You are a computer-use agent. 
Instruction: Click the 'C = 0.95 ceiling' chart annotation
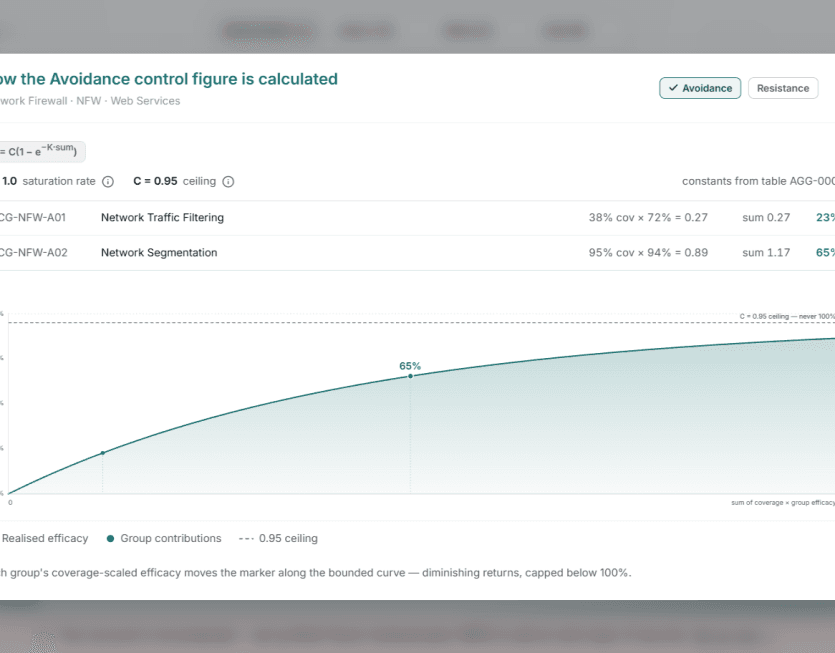787,316
